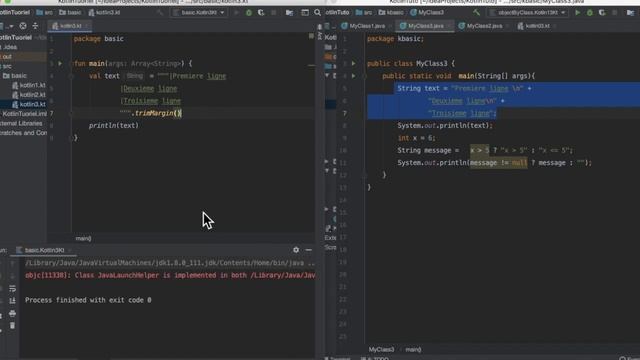Open Project view selector dropdown in left panel
This screenshot has height=360, width=640.
point(7,26)
